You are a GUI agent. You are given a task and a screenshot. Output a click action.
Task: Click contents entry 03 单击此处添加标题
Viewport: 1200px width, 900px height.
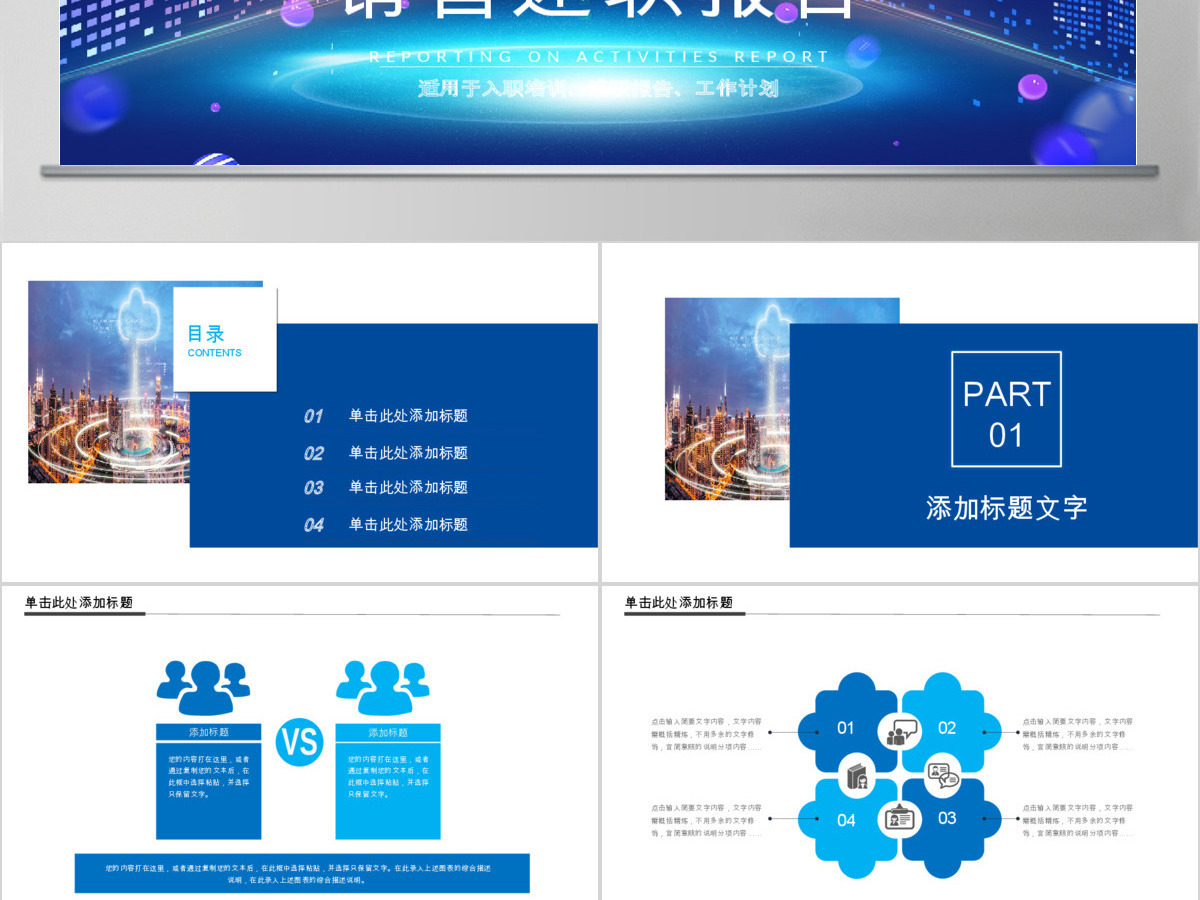pos(386,487)
